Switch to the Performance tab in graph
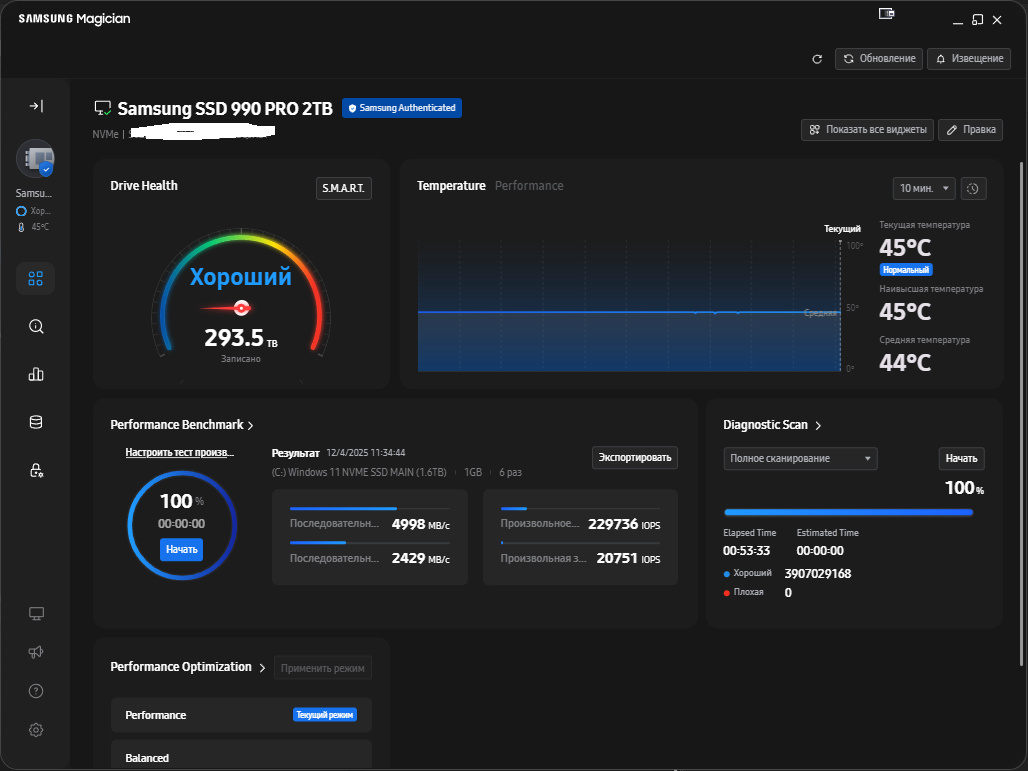 (x=529, y=186)
